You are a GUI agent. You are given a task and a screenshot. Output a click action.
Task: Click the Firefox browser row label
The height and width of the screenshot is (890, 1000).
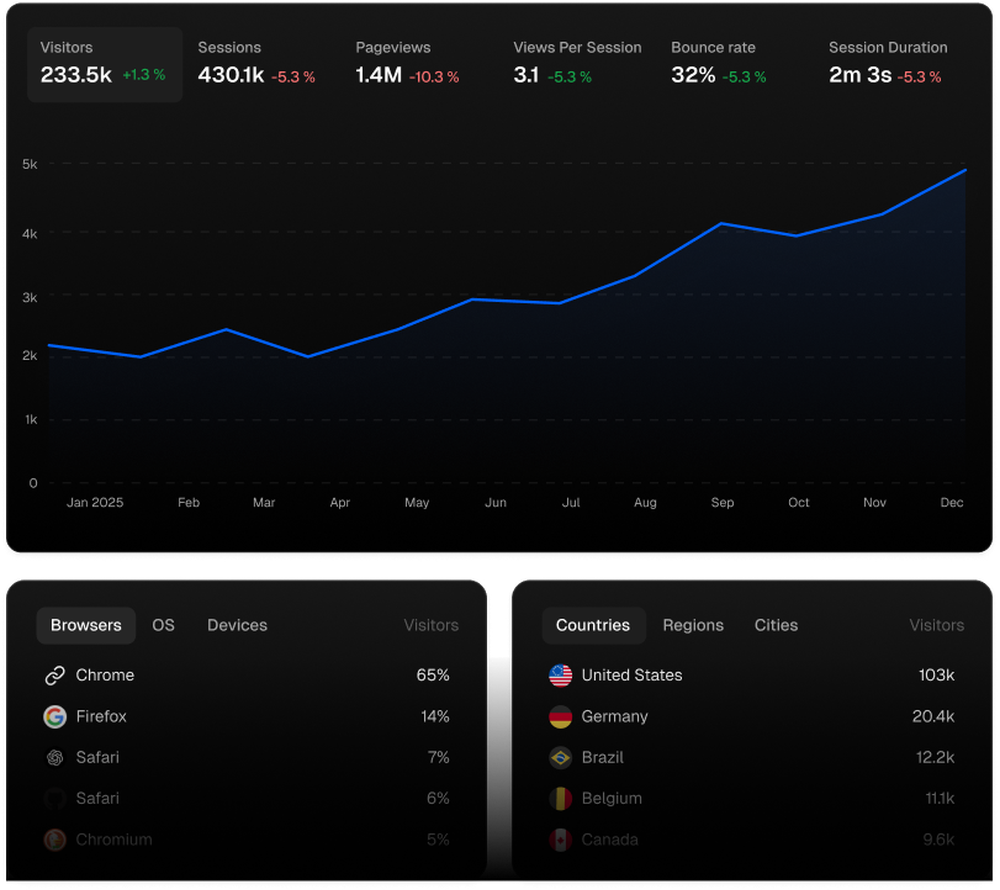[x=101, y=717]
